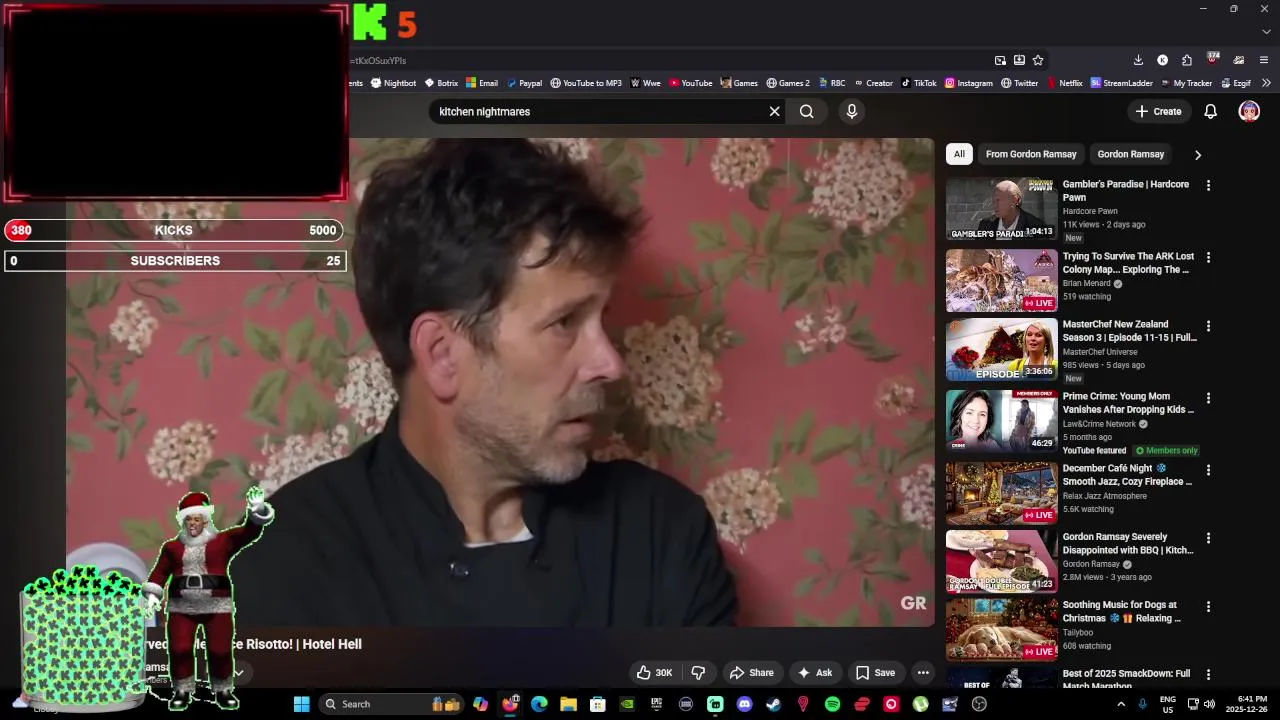Viewport: 1280px width, 720px height.
Task: Open File Explorer from taskbar
Action: [x=568, y=704]
